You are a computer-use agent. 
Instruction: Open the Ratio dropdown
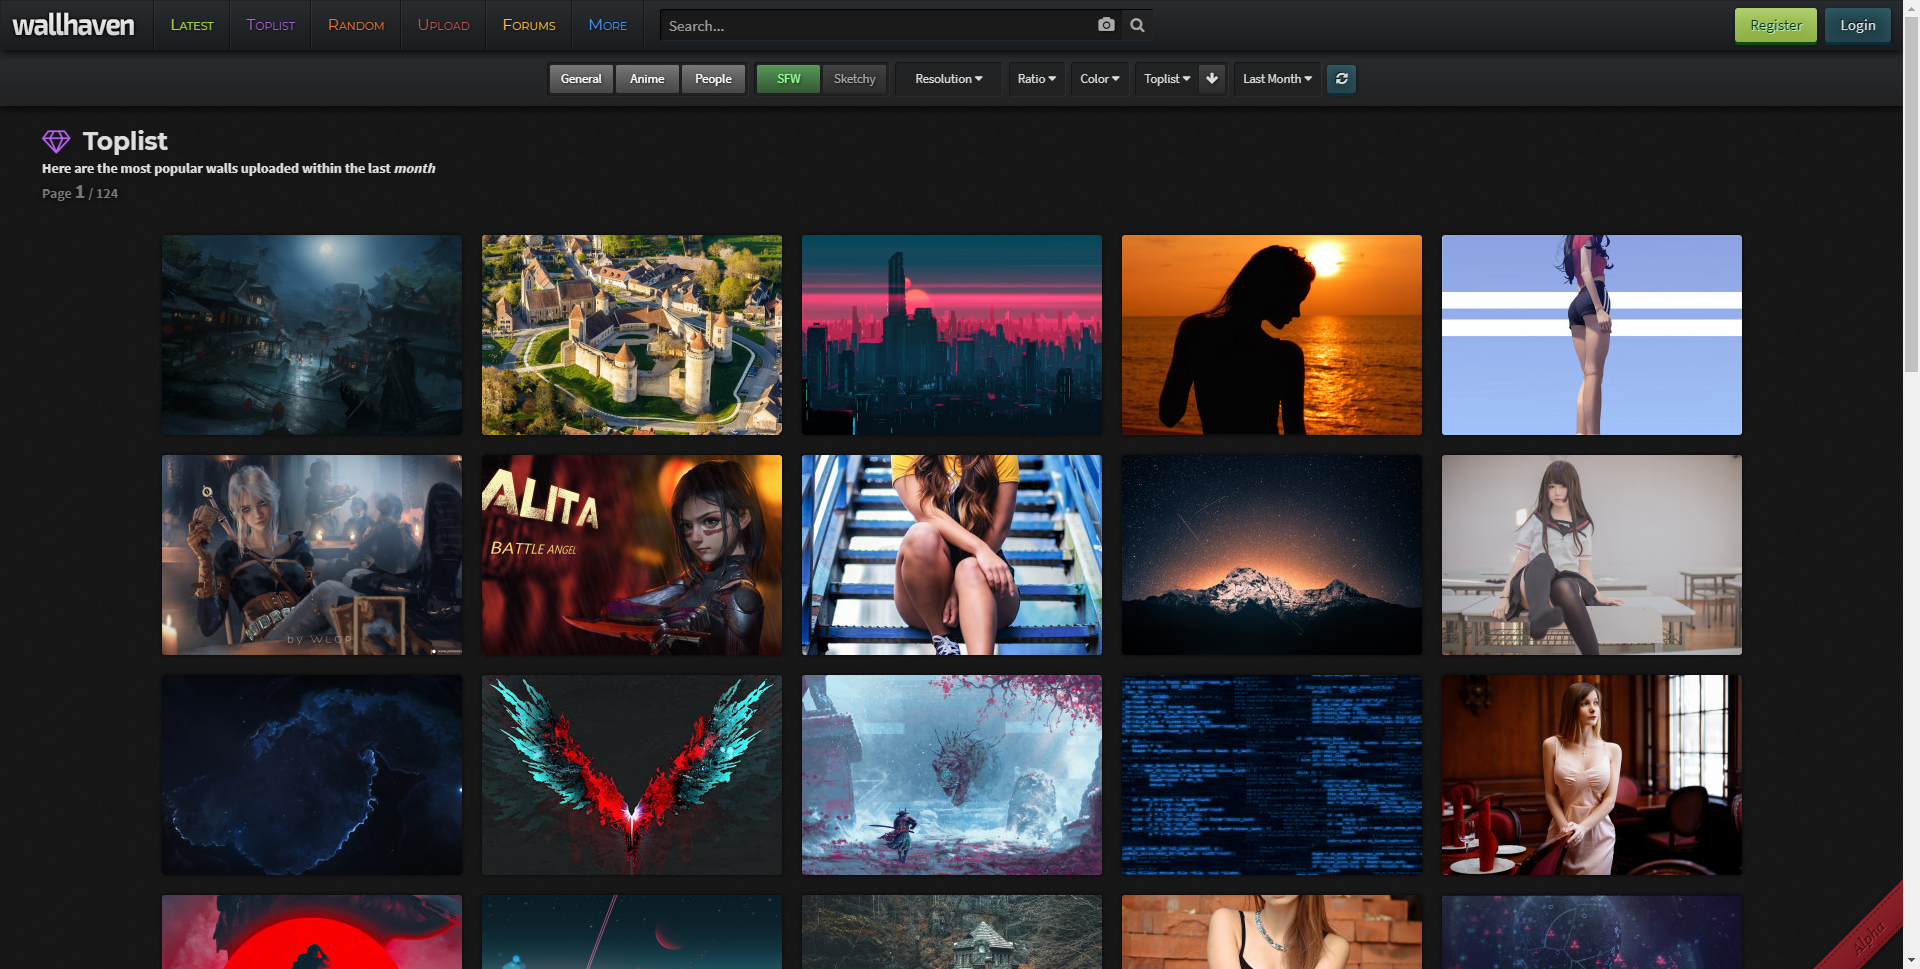click(1036, 79)
